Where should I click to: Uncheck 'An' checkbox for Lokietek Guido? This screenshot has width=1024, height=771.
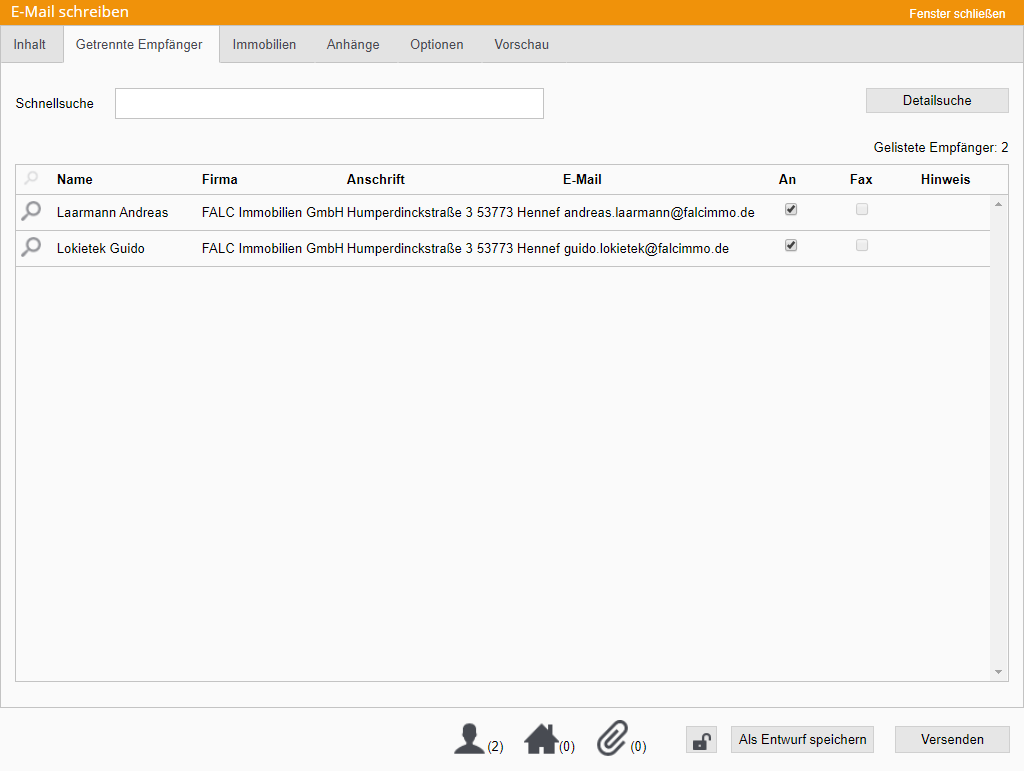791,245
